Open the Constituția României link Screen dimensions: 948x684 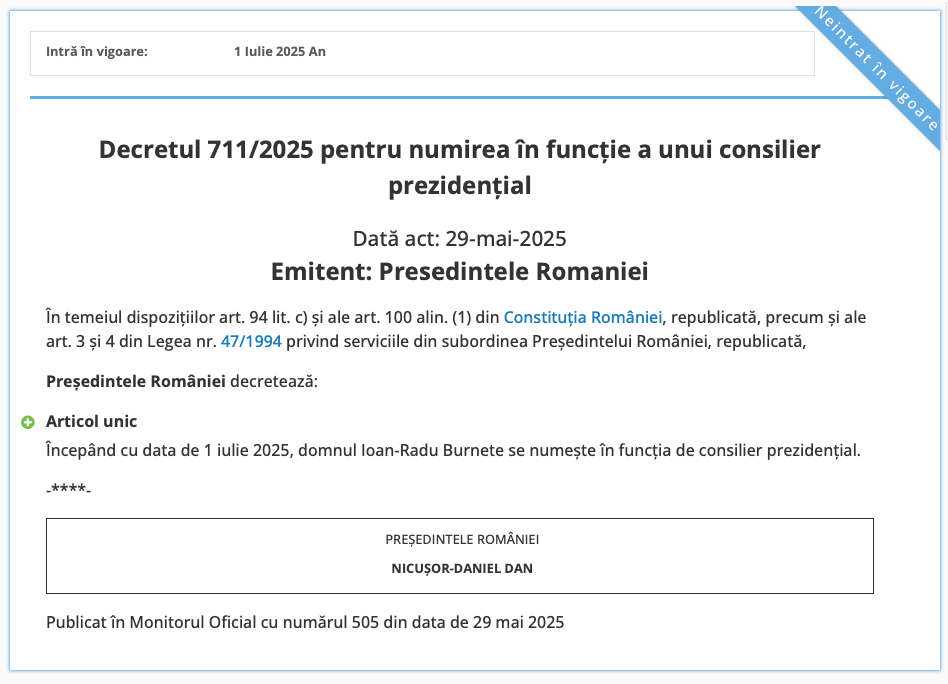(x=583, y=318)
